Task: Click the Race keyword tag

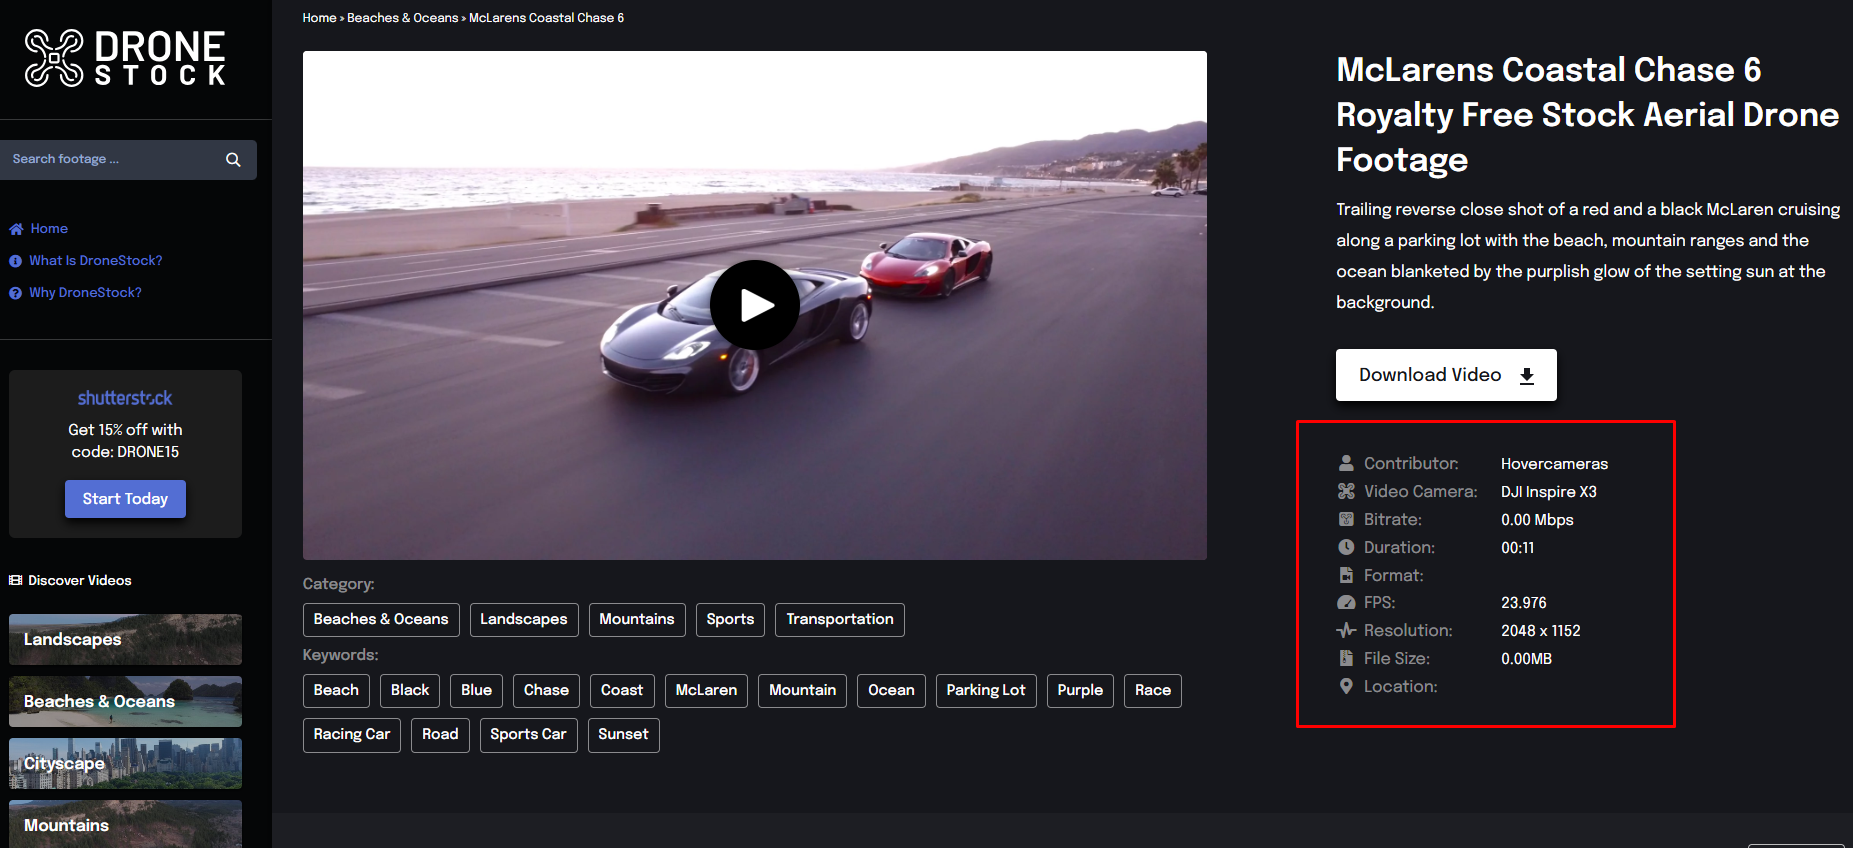Action: pos(1153,691)
